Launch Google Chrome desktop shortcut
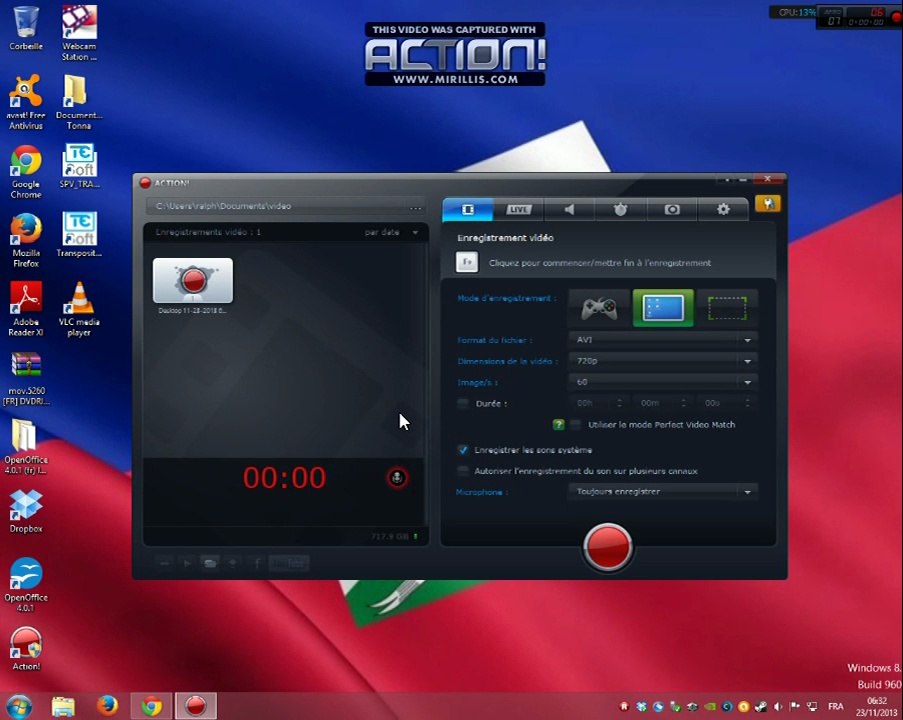Screen dimensions: 903x720 coord(26,171)
